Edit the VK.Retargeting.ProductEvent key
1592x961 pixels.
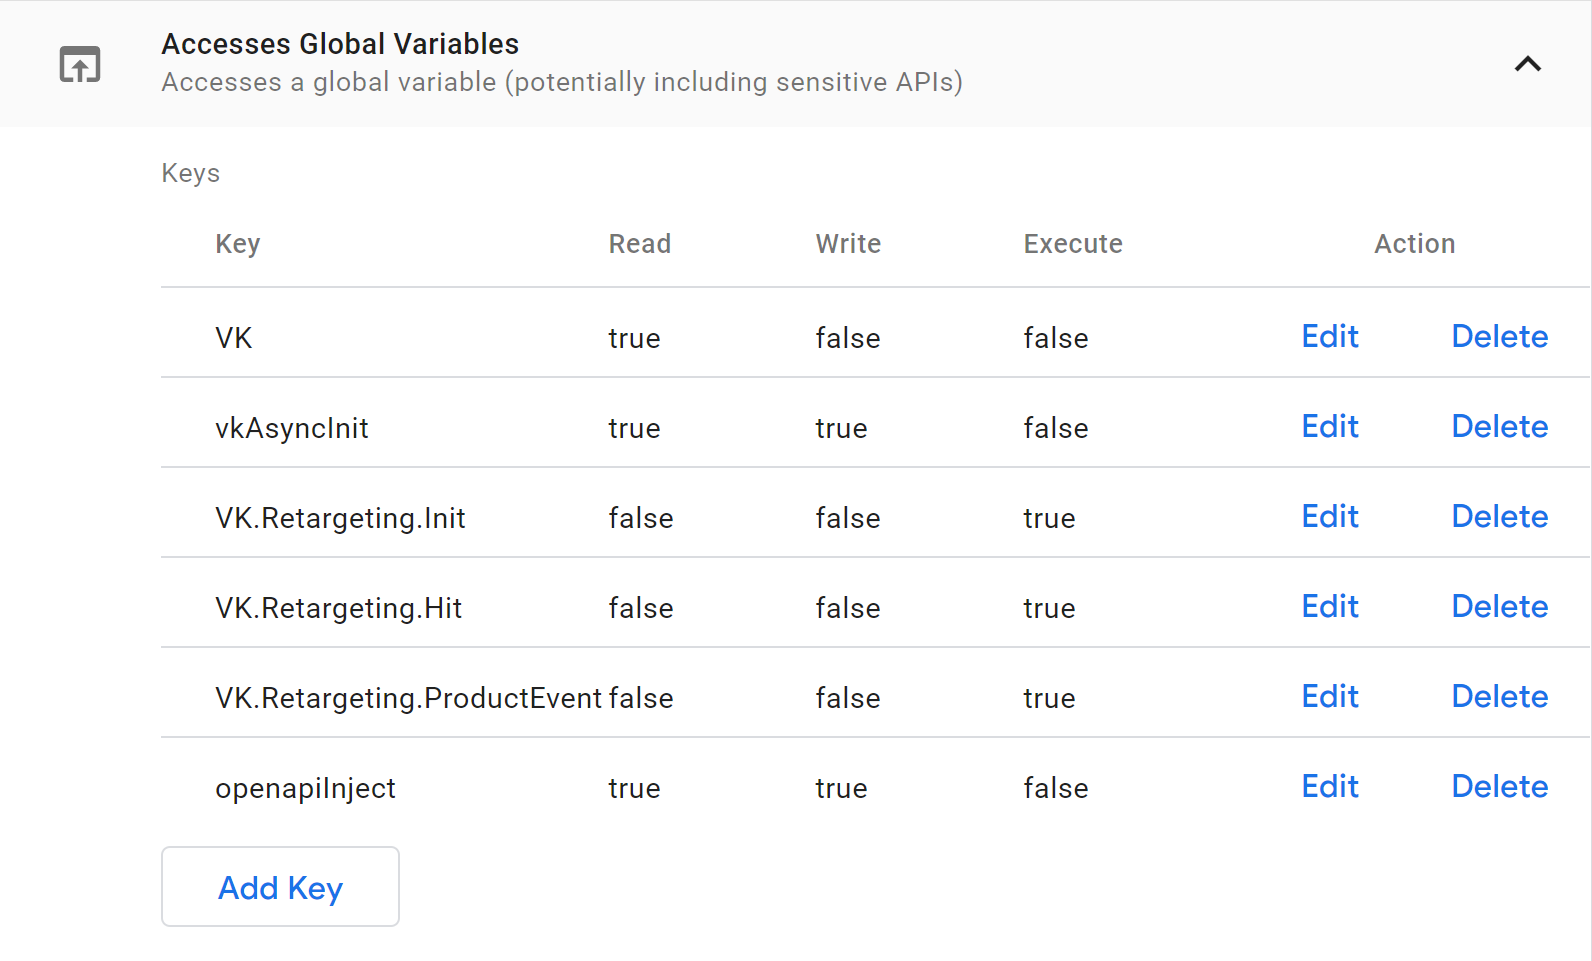(x=1329, y=697)
